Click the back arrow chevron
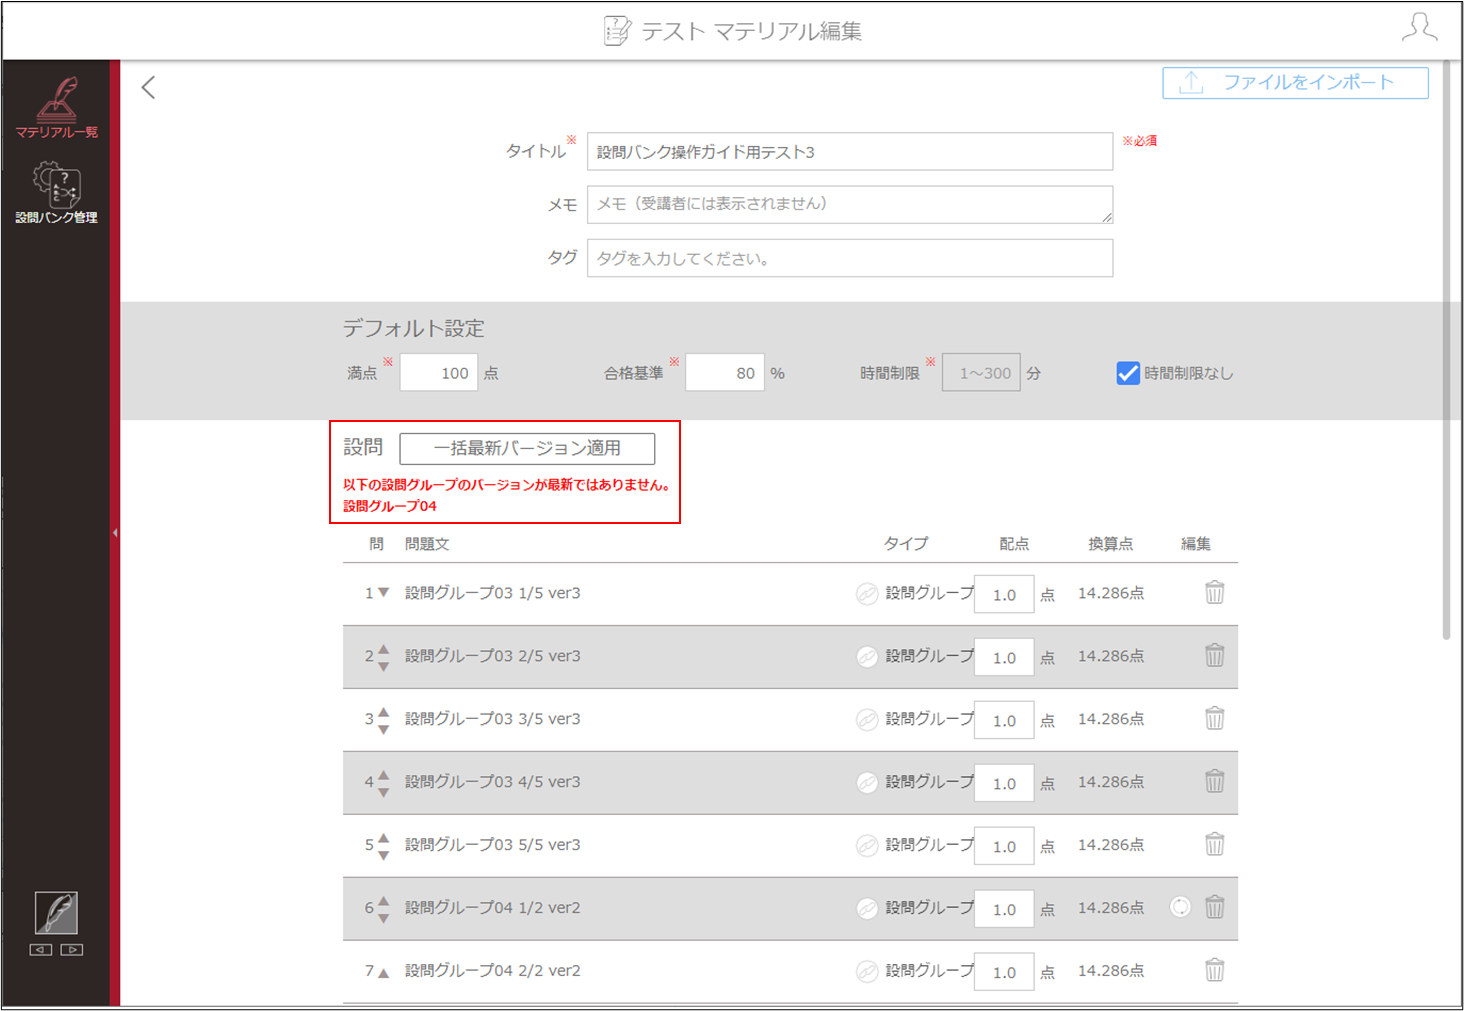 point(149,88)
